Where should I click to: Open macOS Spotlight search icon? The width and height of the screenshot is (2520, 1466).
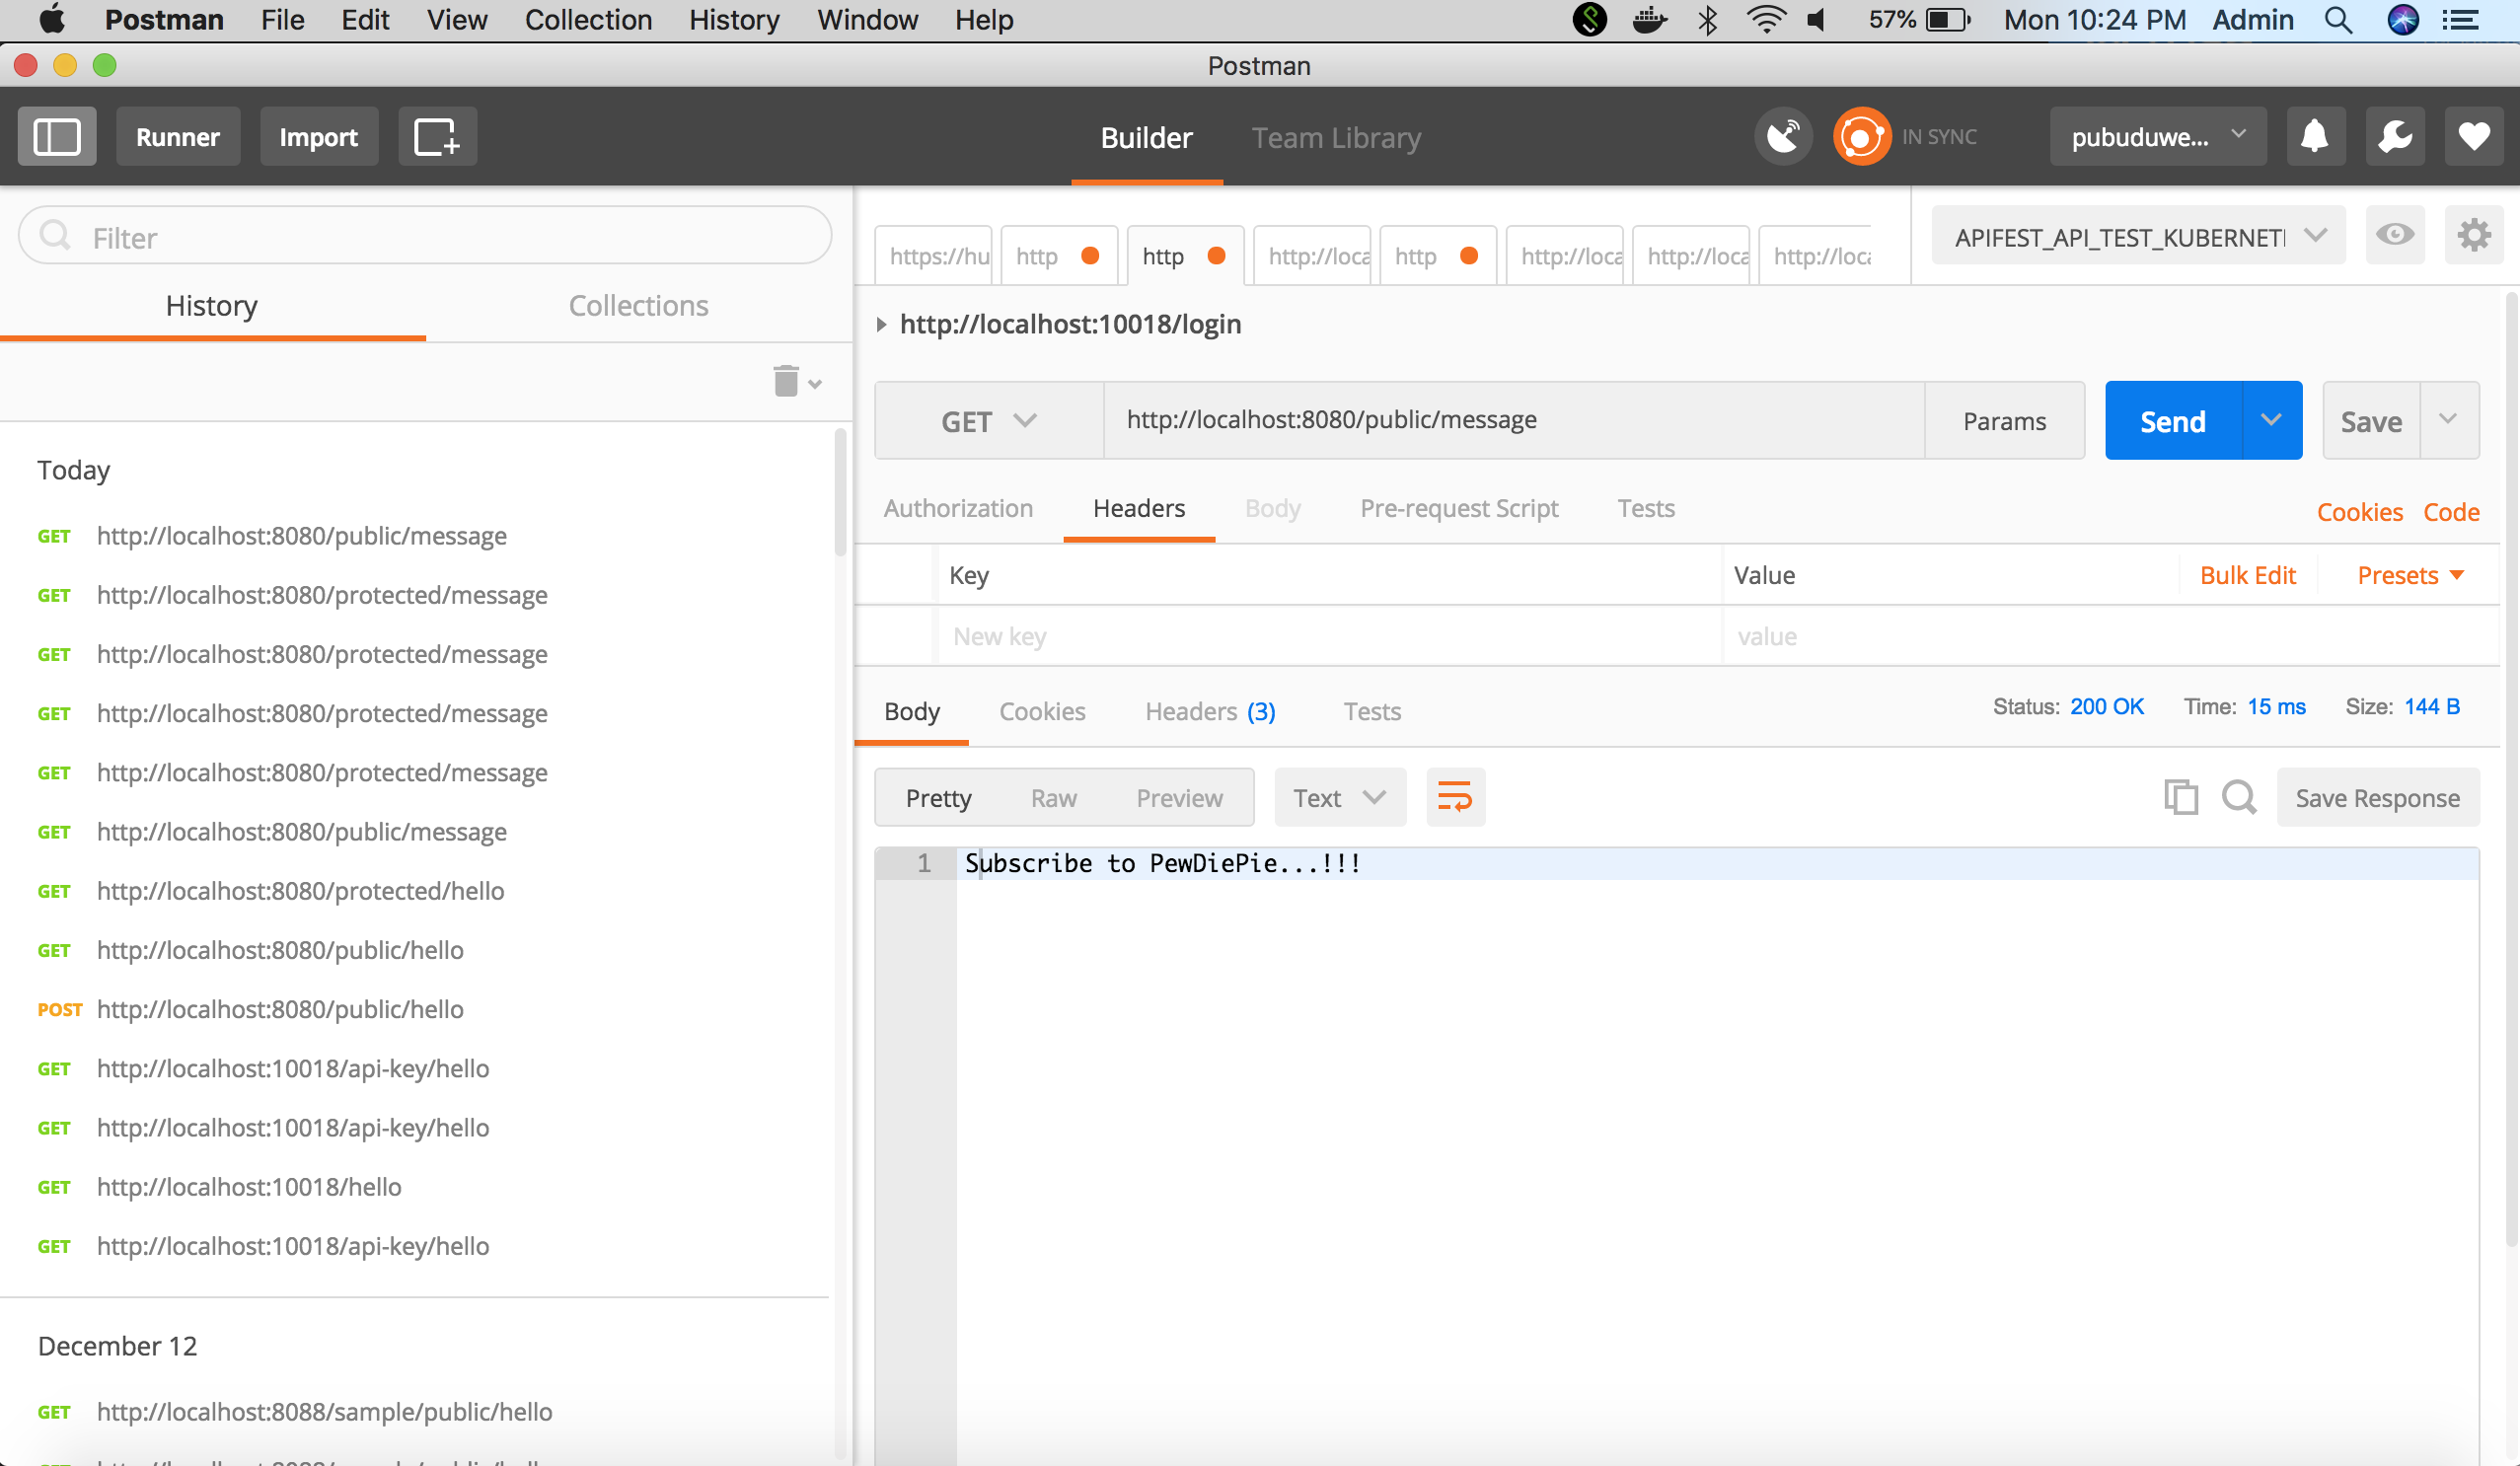pos(2338,20)
